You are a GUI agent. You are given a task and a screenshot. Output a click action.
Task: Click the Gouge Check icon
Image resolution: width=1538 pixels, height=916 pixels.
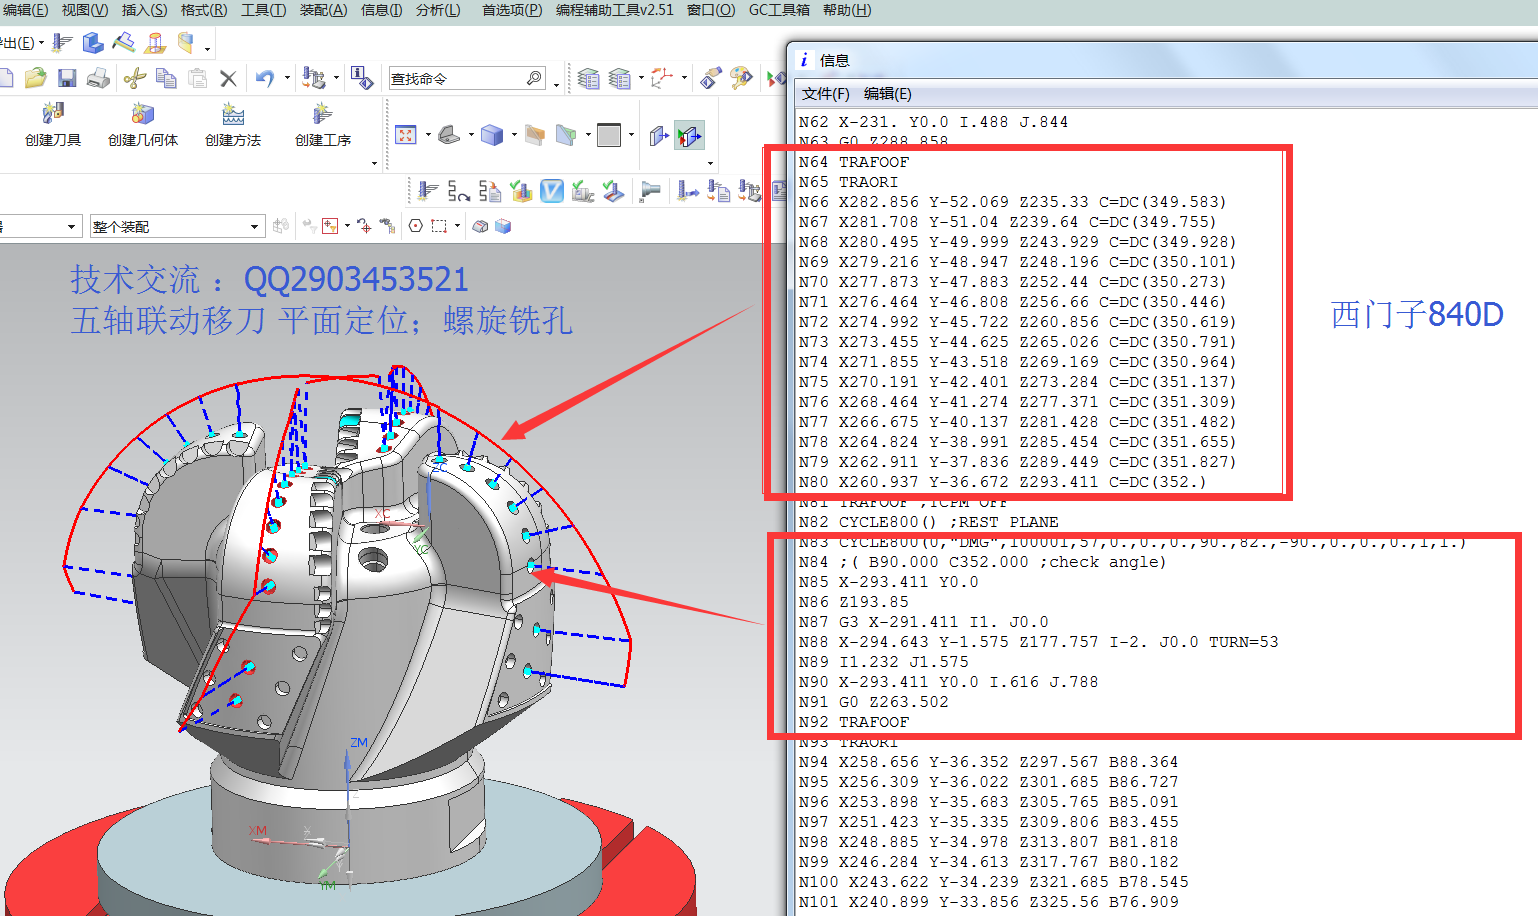pos(614,191)
